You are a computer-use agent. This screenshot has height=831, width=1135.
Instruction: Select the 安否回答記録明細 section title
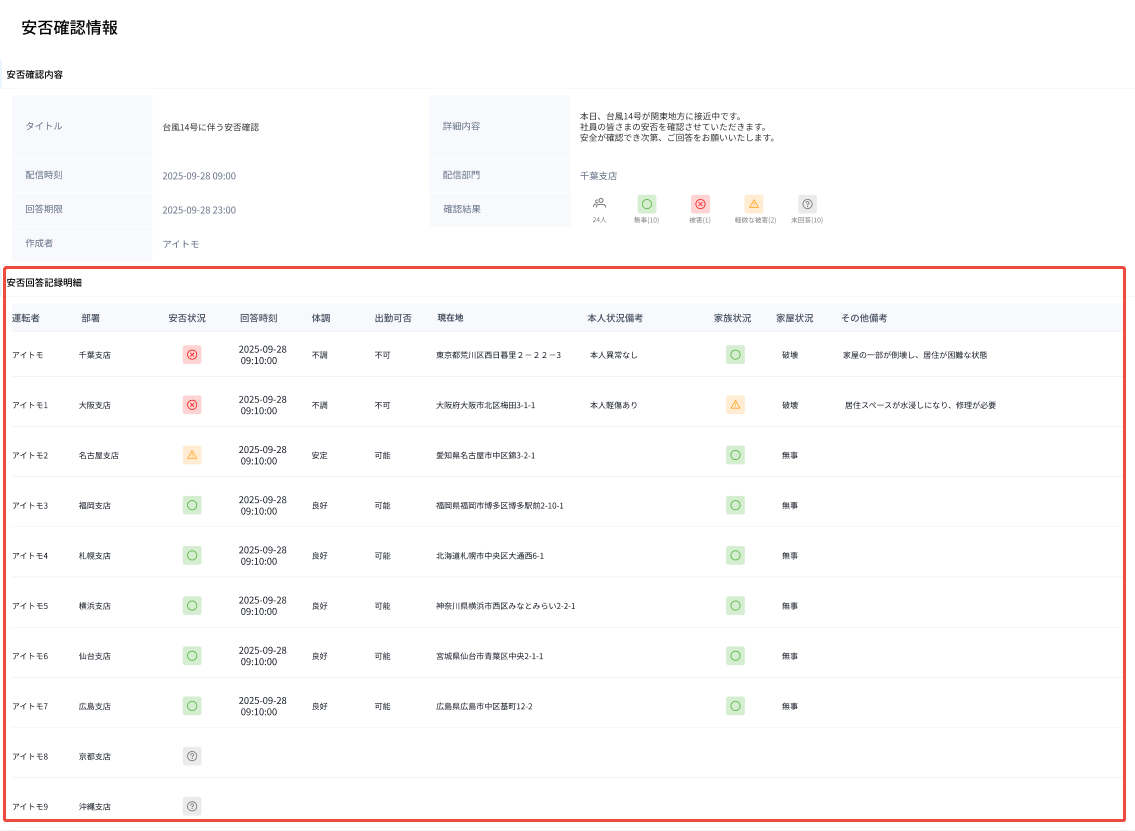pyautogui.click(x=44, y=283)
